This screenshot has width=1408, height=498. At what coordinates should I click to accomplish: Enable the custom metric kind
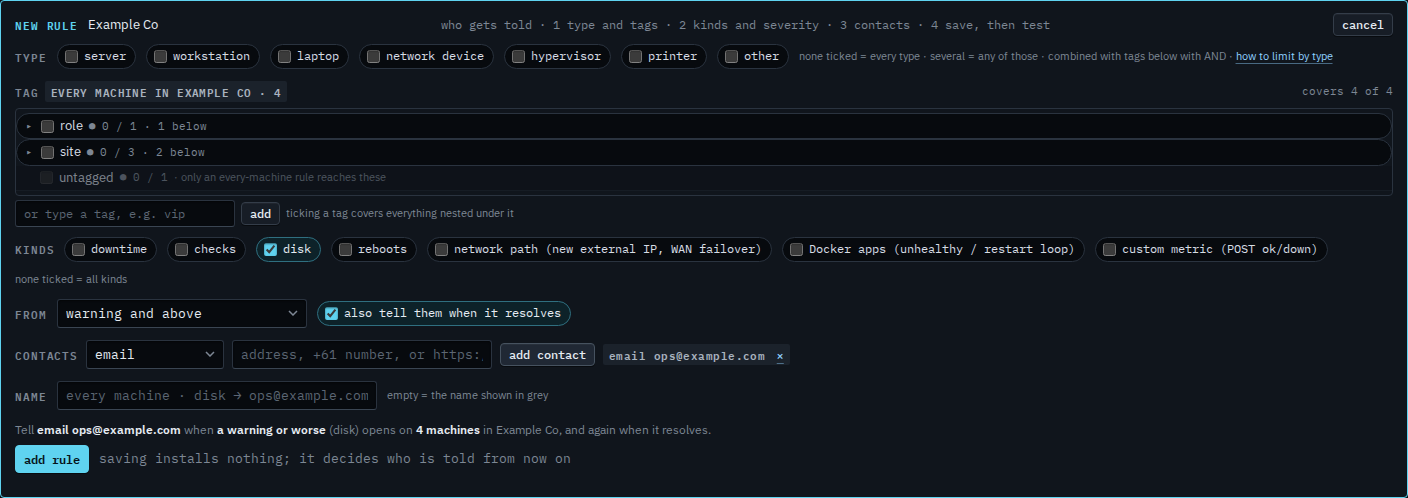pos(1109,249)
